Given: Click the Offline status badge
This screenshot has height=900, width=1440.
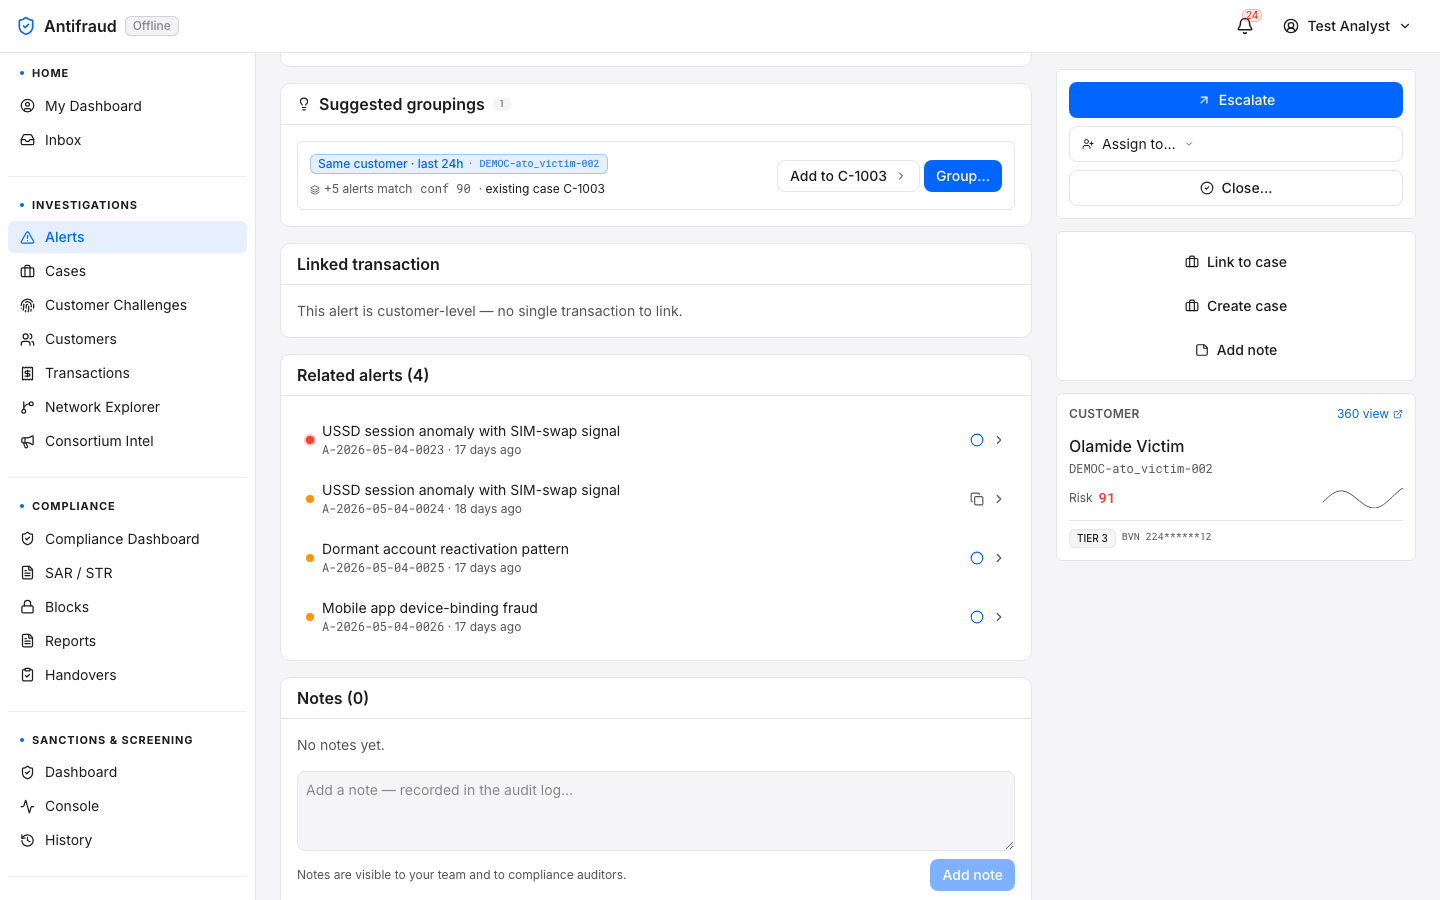Looking at the screenshot, I should click(x=152, y=26).
